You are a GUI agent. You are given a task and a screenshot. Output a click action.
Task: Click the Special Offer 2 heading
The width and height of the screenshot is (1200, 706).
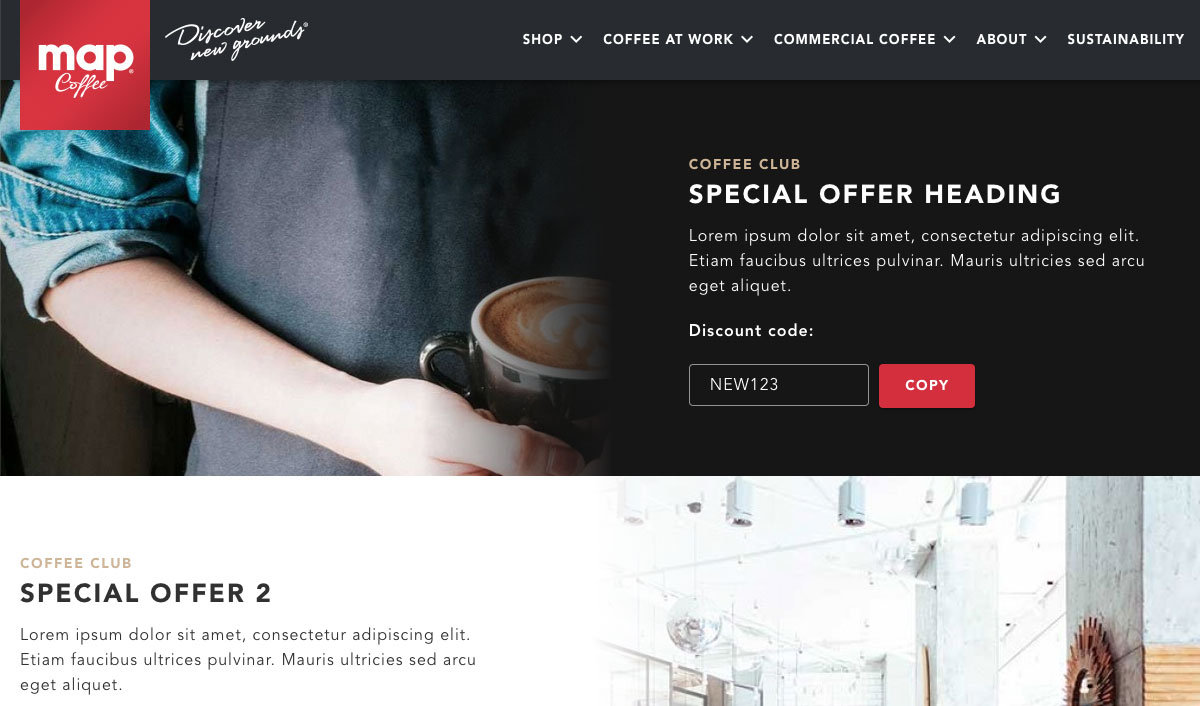point(146,593)
